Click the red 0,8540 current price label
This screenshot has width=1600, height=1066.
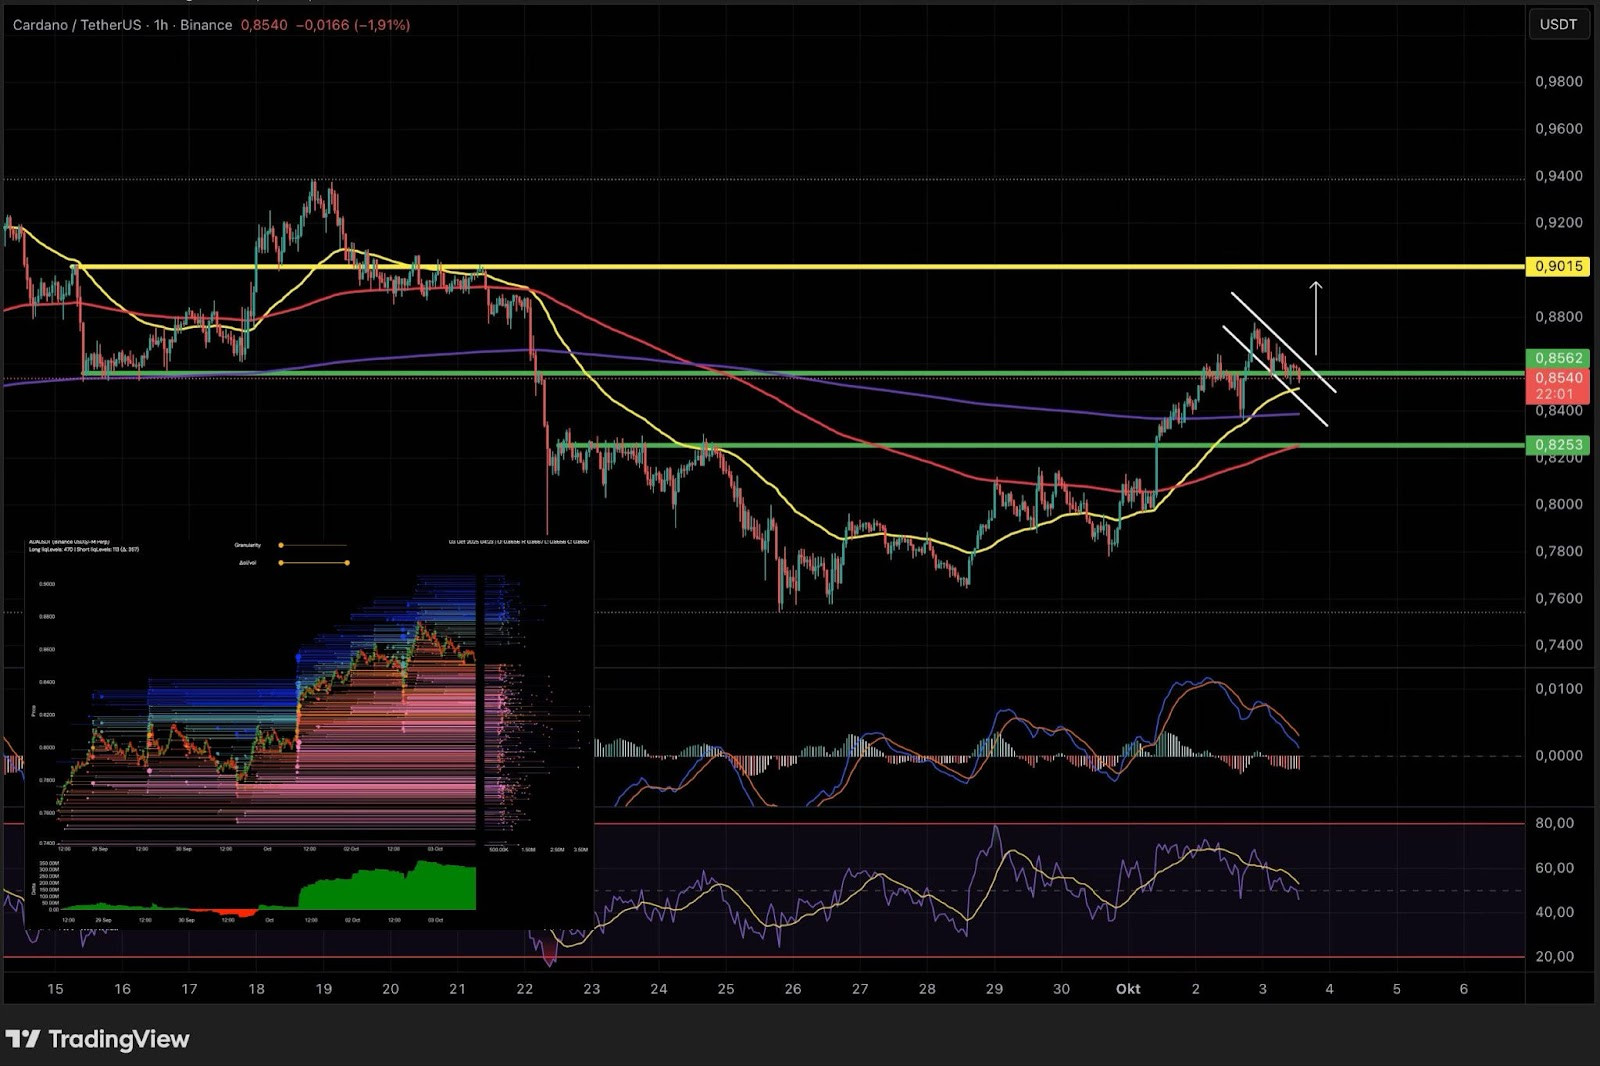[x=1557, y=378]
